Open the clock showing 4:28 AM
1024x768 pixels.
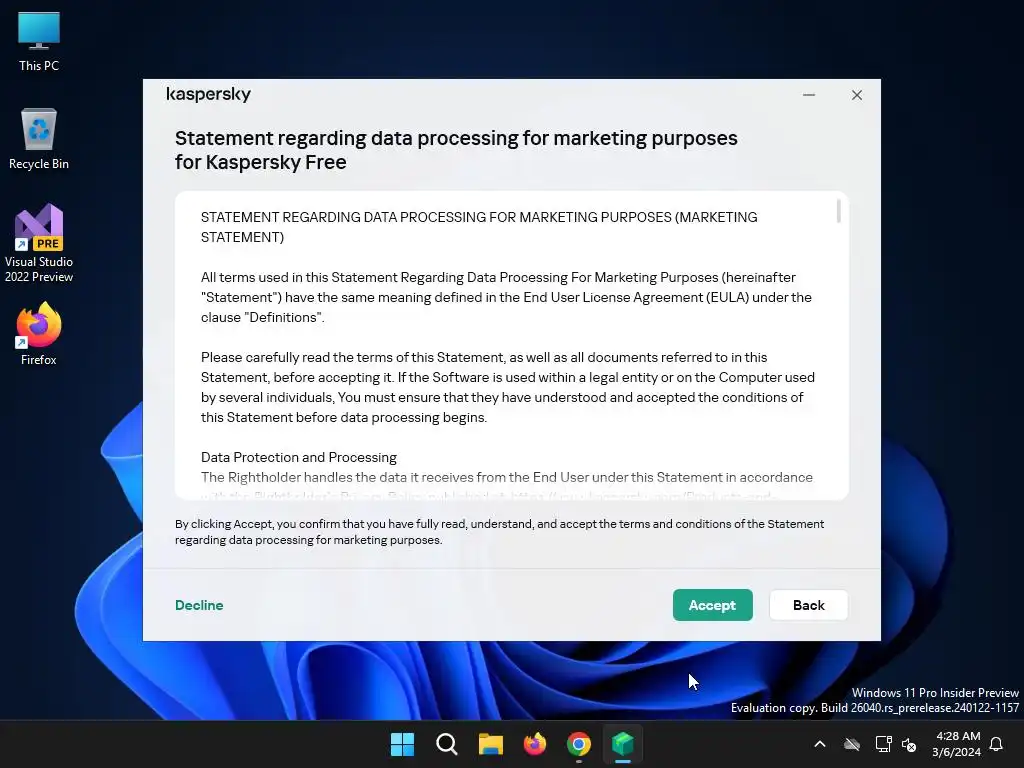(x=957, y=744)
